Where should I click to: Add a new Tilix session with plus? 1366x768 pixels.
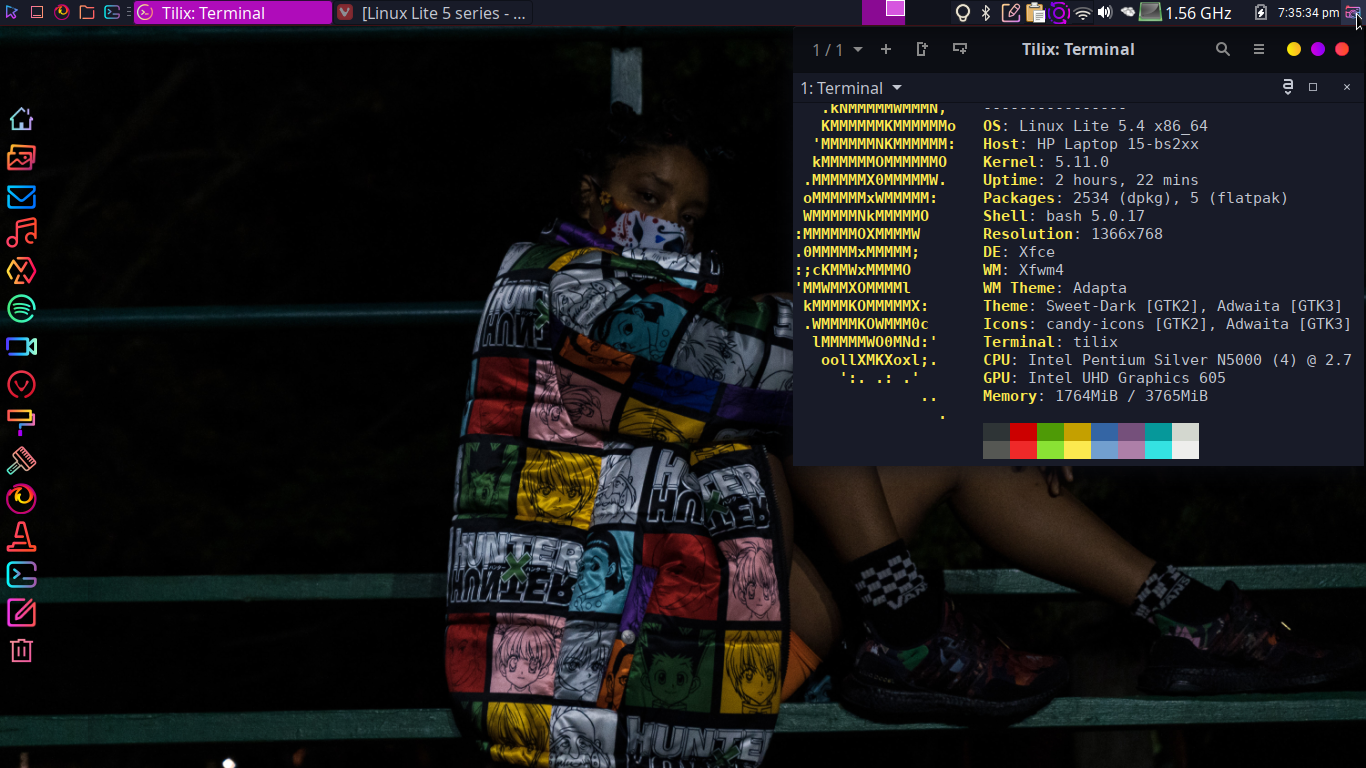pyautogui.click(x=886, y=49)
